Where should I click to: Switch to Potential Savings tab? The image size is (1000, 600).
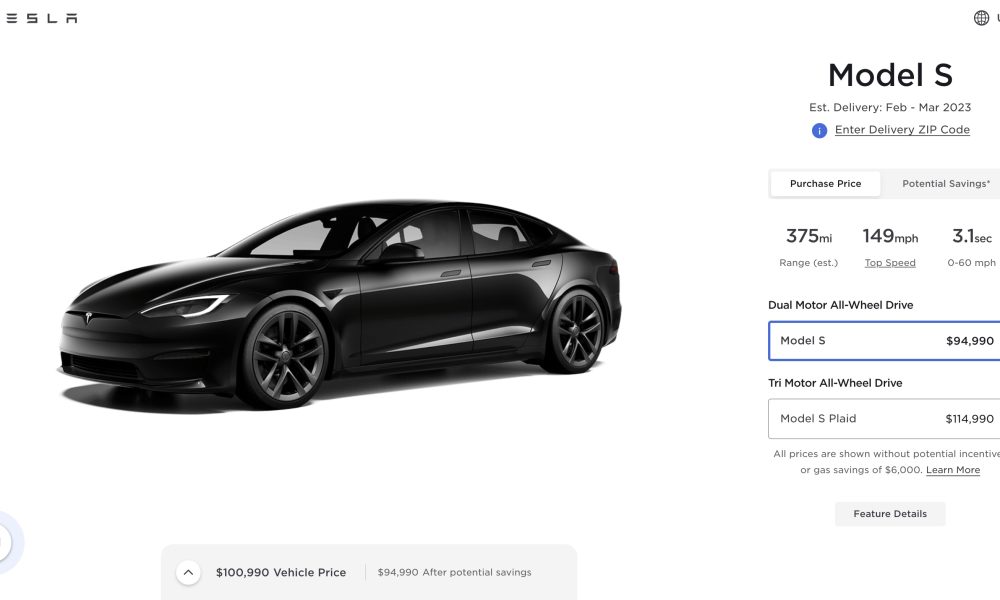[945, 184]
